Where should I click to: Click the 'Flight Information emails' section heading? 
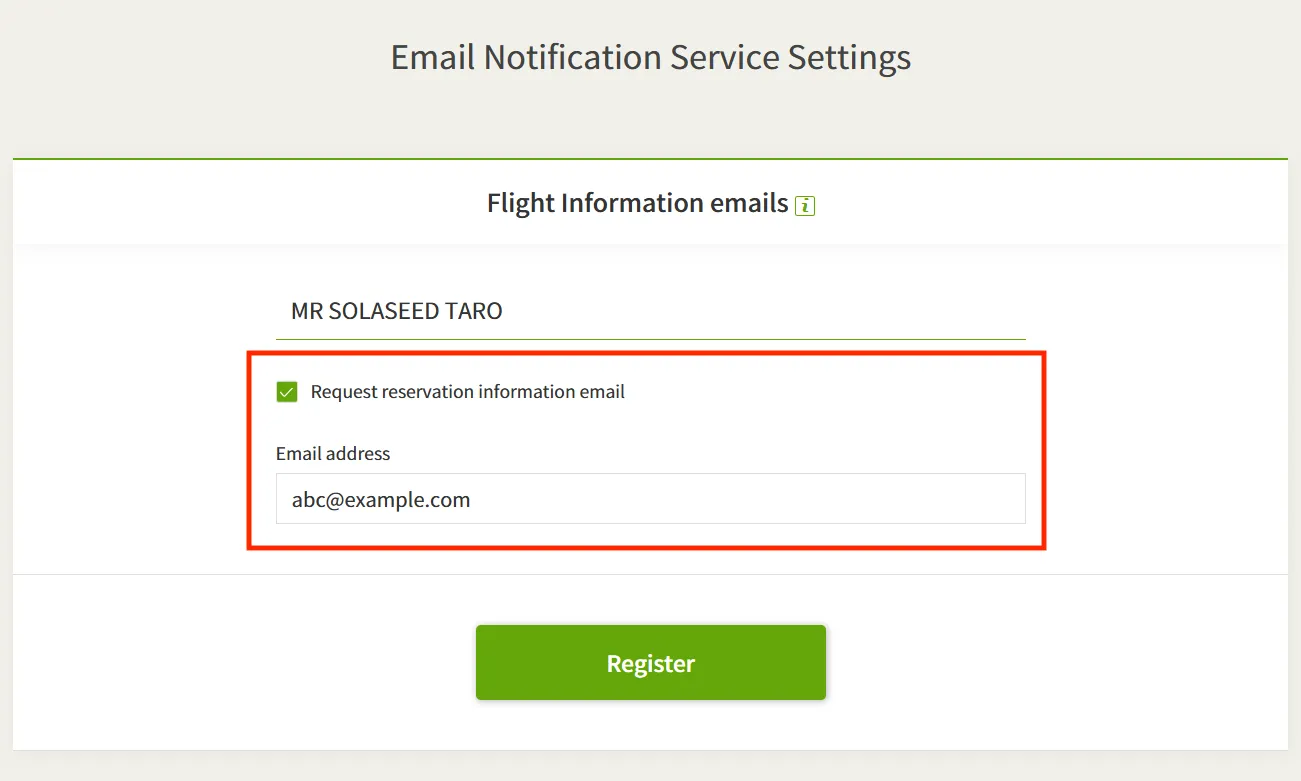coord(637,203)
